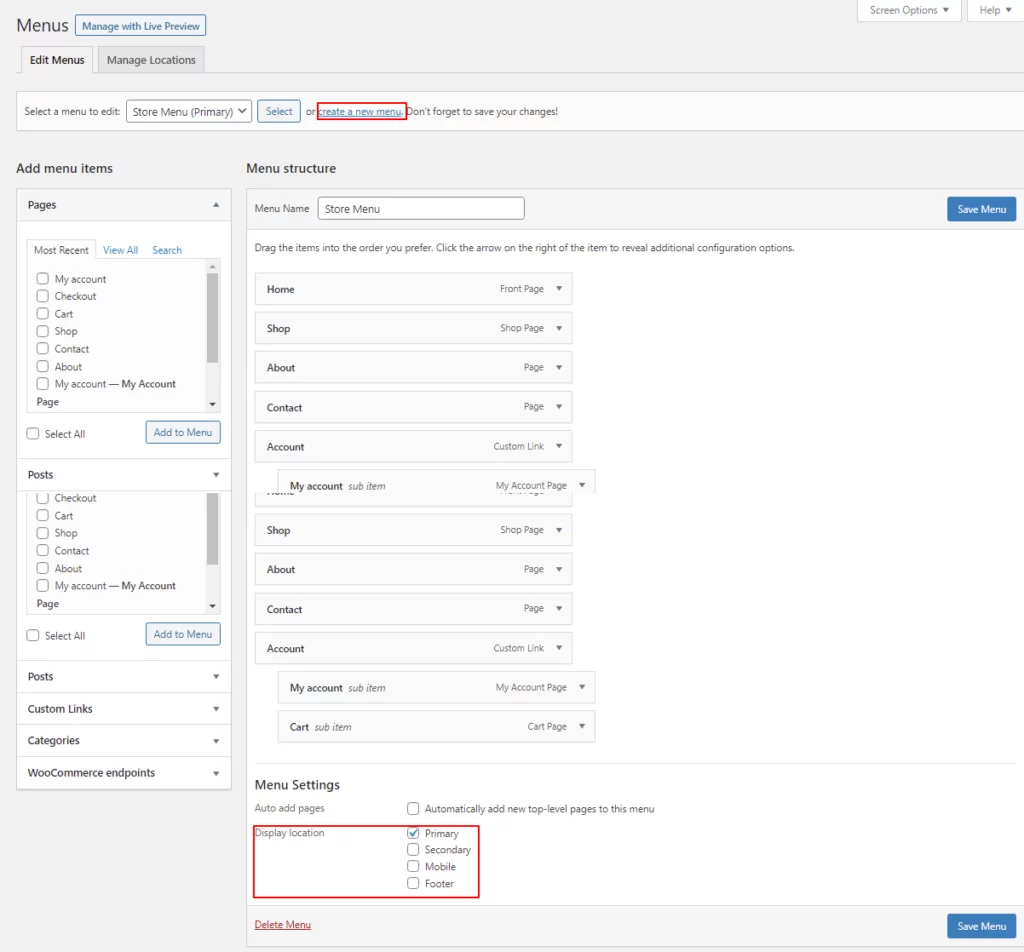Image resolution: width=1024 pixels, height=952 pixels.
Task: Check automatically add new top-level pages
Action: click(x=413, y=808)
